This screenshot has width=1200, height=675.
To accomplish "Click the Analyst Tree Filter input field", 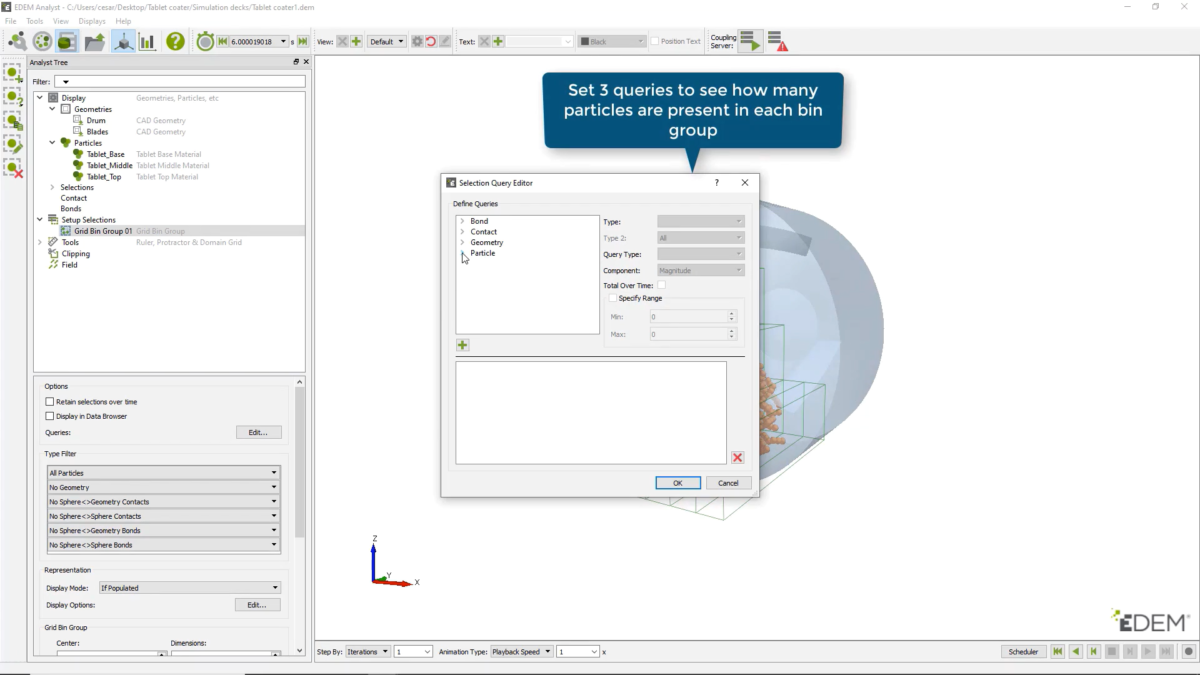I will pos(179,82).
